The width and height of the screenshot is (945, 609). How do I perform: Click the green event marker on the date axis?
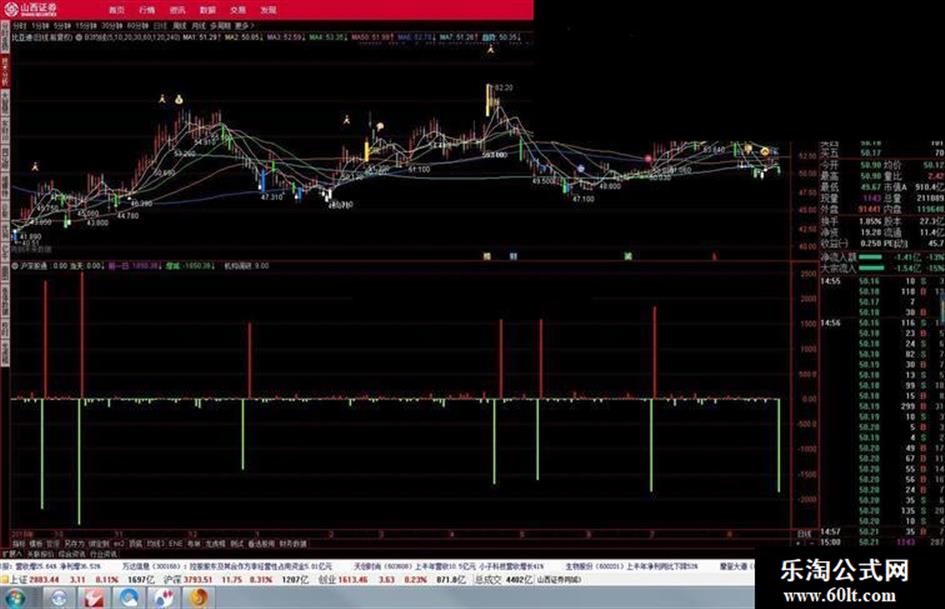point(628,256)
